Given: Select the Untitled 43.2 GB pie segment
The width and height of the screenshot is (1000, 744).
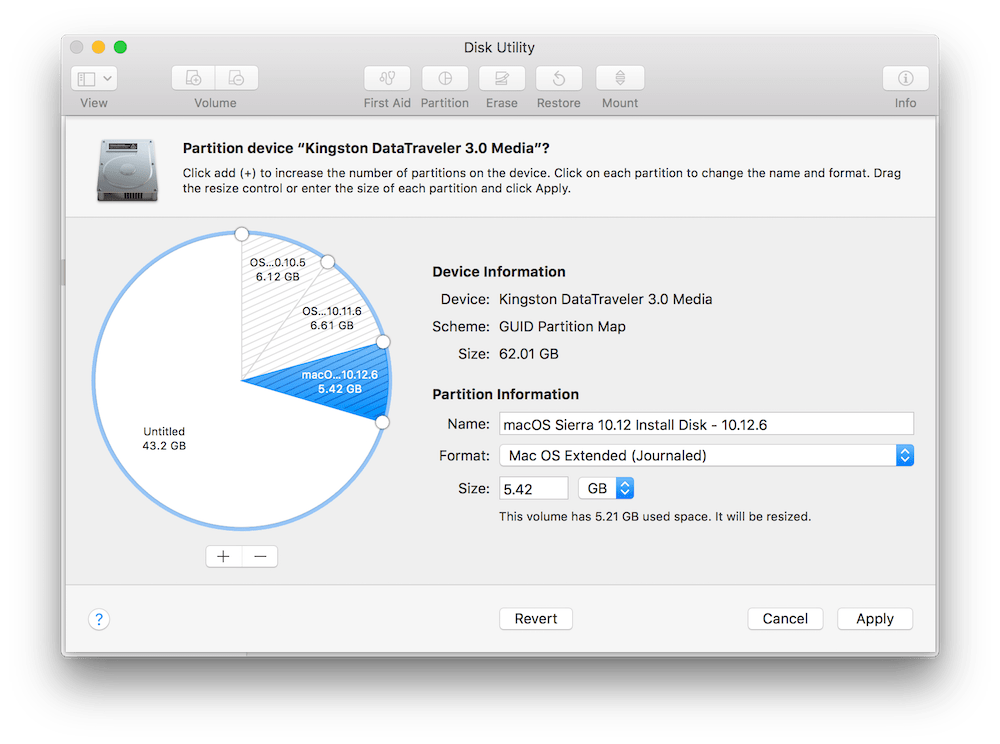Looking at the screenshot, I should tap(164, 439).
